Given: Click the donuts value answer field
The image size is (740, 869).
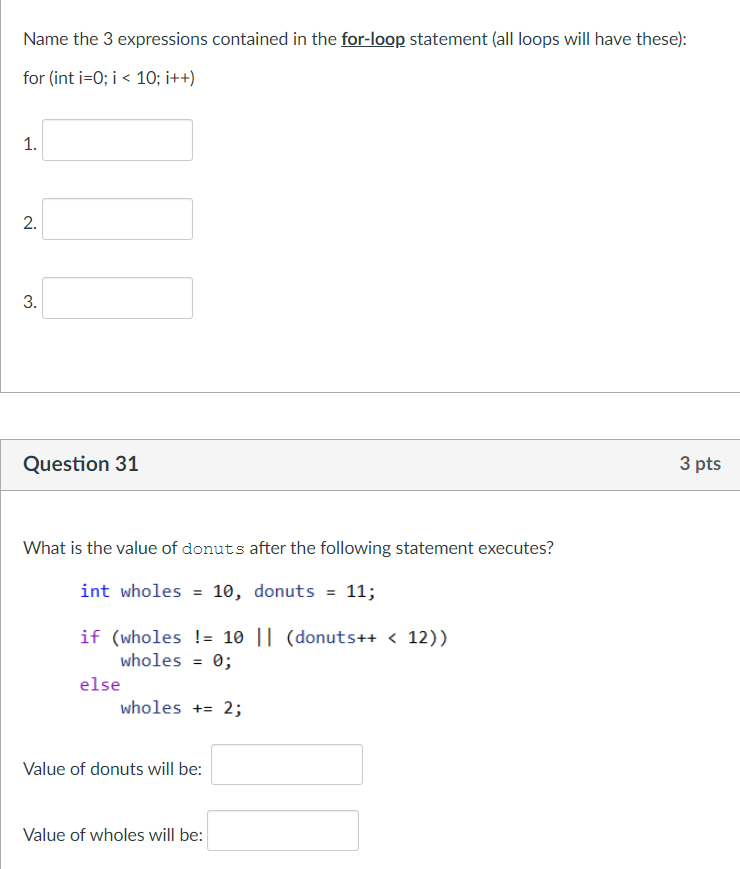Looking at the screenshot, I should point(286,764).
